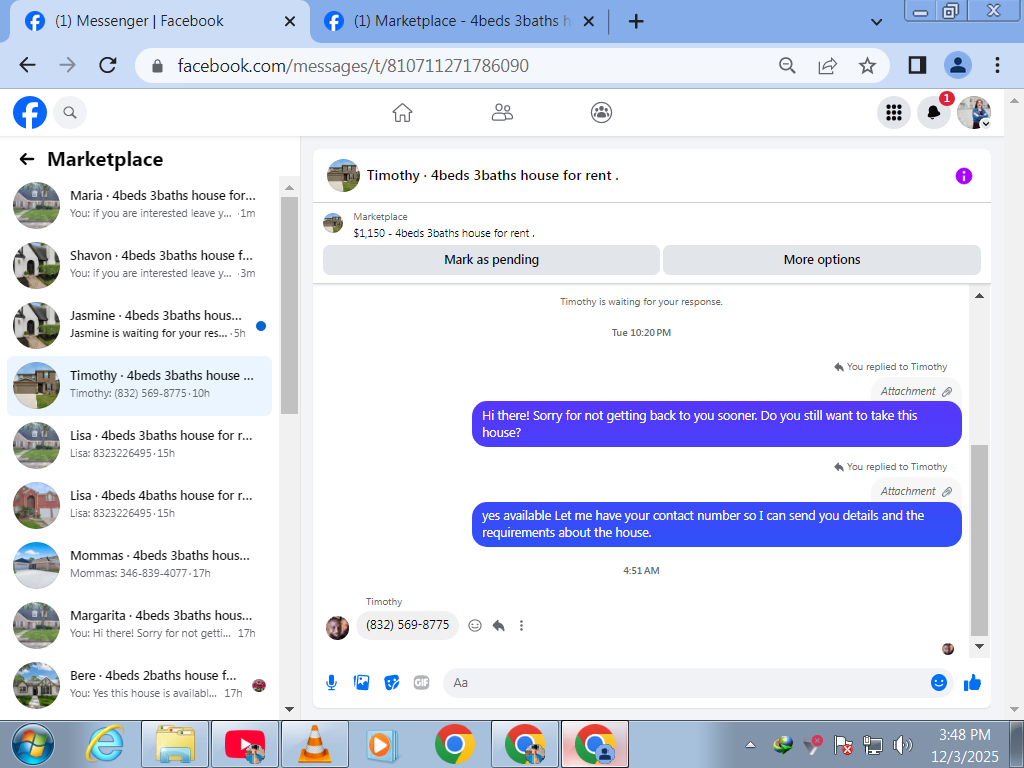This screenshot has width=1024, height=768.
Task: Bookmark this tab with the star icon
Action: (x=867, y=65)
